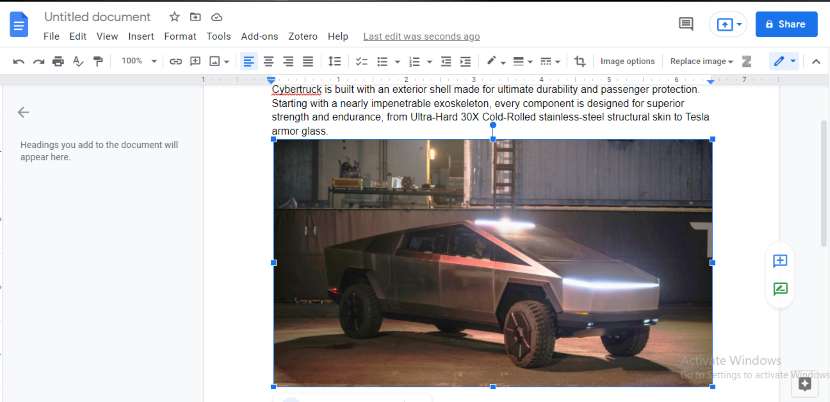Toggle center alignment
The height and width of the screenshot is (402, 830).
pos(268,61)
